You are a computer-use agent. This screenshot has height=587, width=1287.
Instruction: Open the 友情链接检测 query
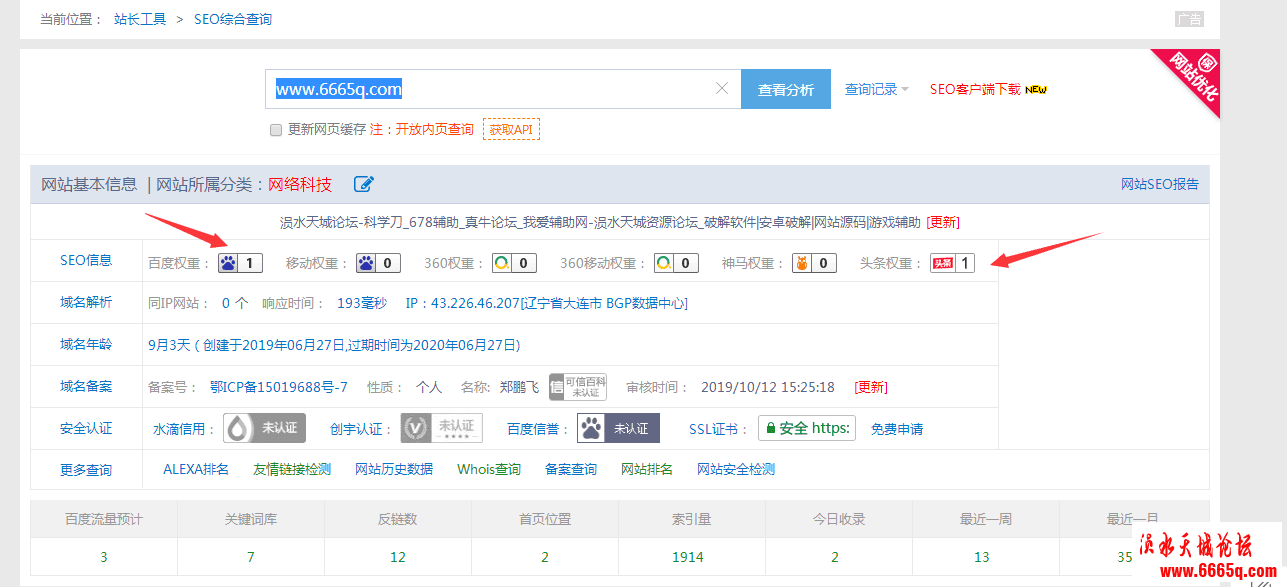(x=292, y=469)
